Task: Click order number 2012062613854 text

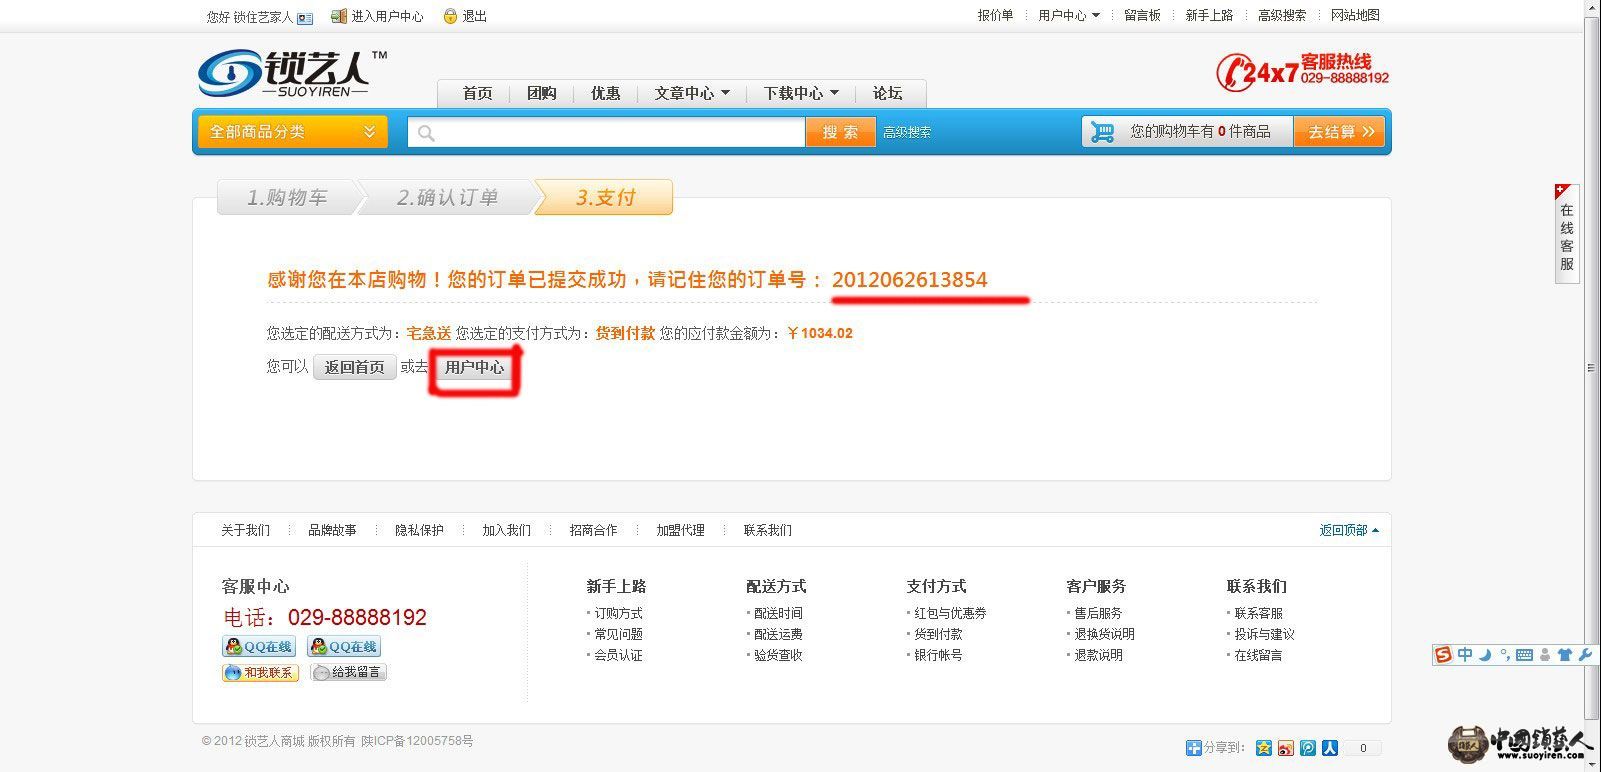Action: pyautogui.click(x=910, y=280)
